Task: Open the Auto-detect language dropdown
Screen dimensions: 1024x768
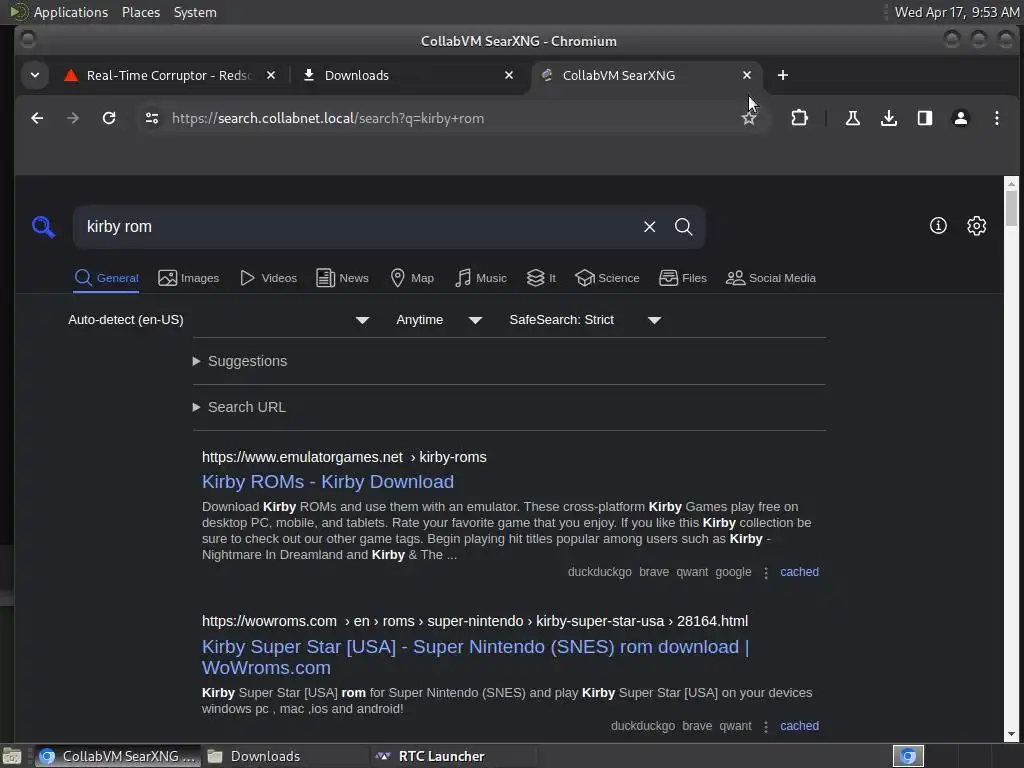Action: (219, 320)
